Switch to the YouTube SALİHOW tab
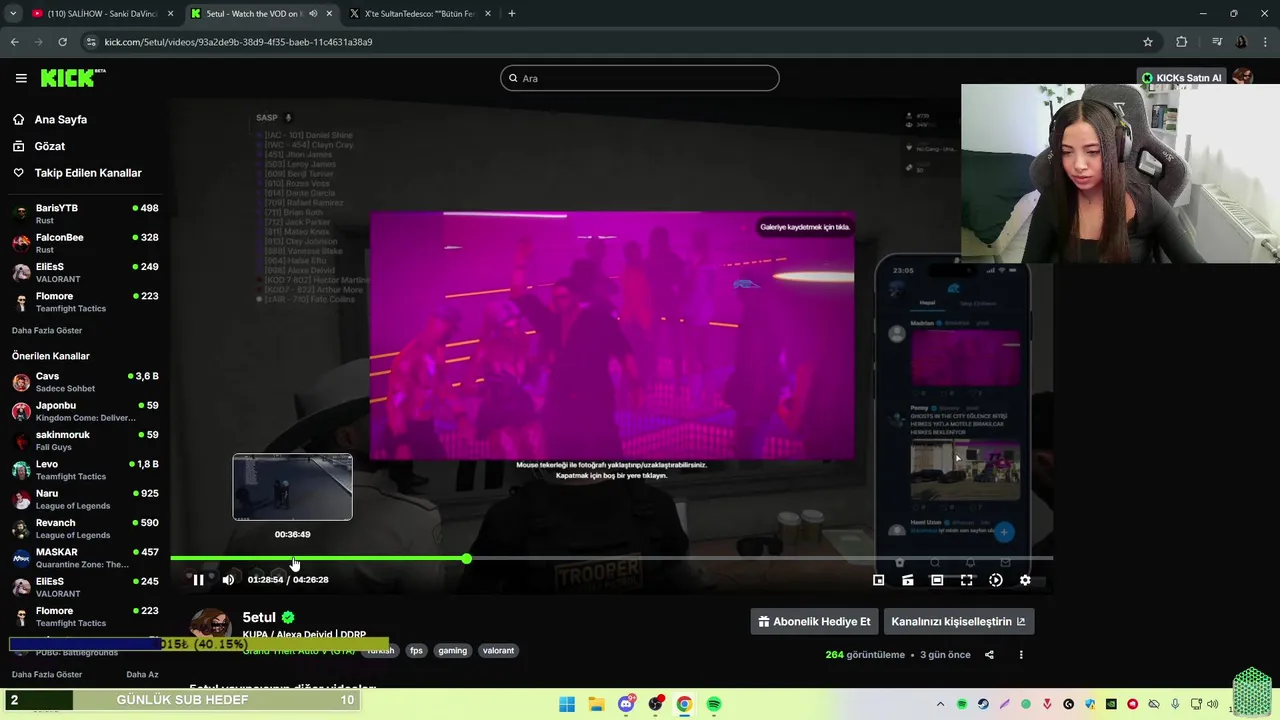The height and width of the screenshot is (720, 1280). [x=103, y=14]
